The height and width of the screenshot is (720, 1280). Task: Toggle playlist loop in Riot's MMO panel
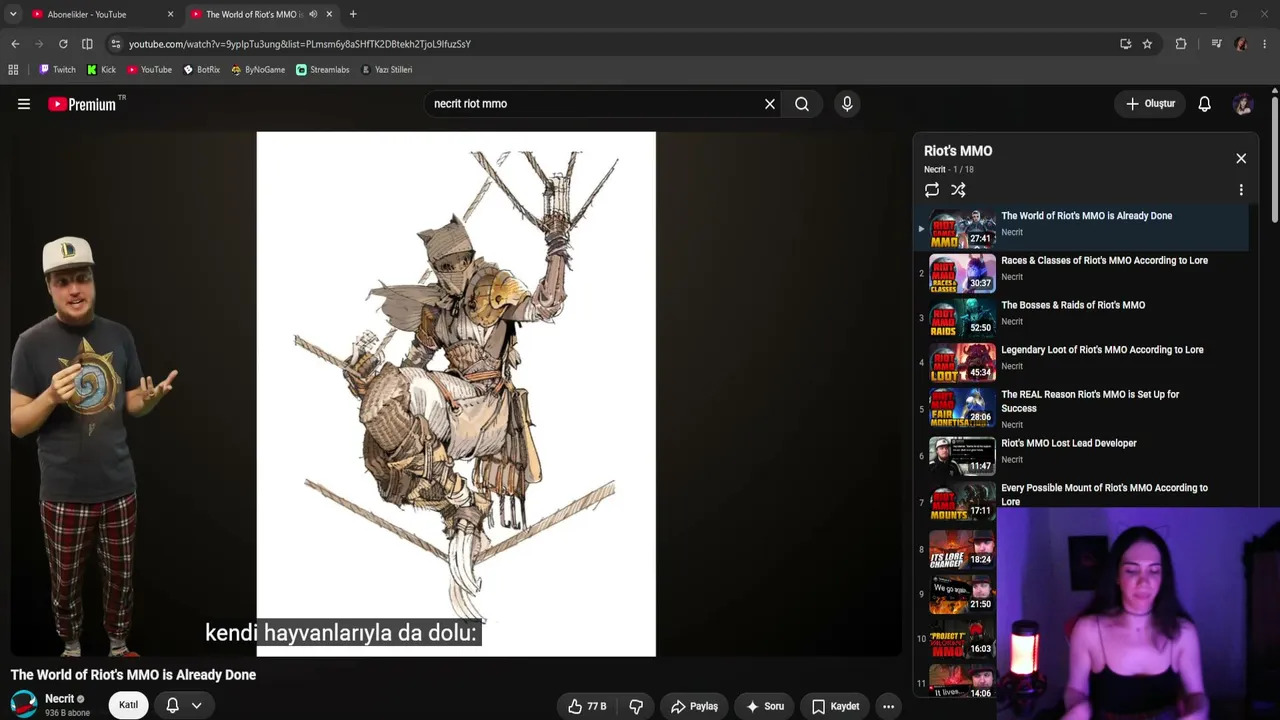[x=932, y=190]
